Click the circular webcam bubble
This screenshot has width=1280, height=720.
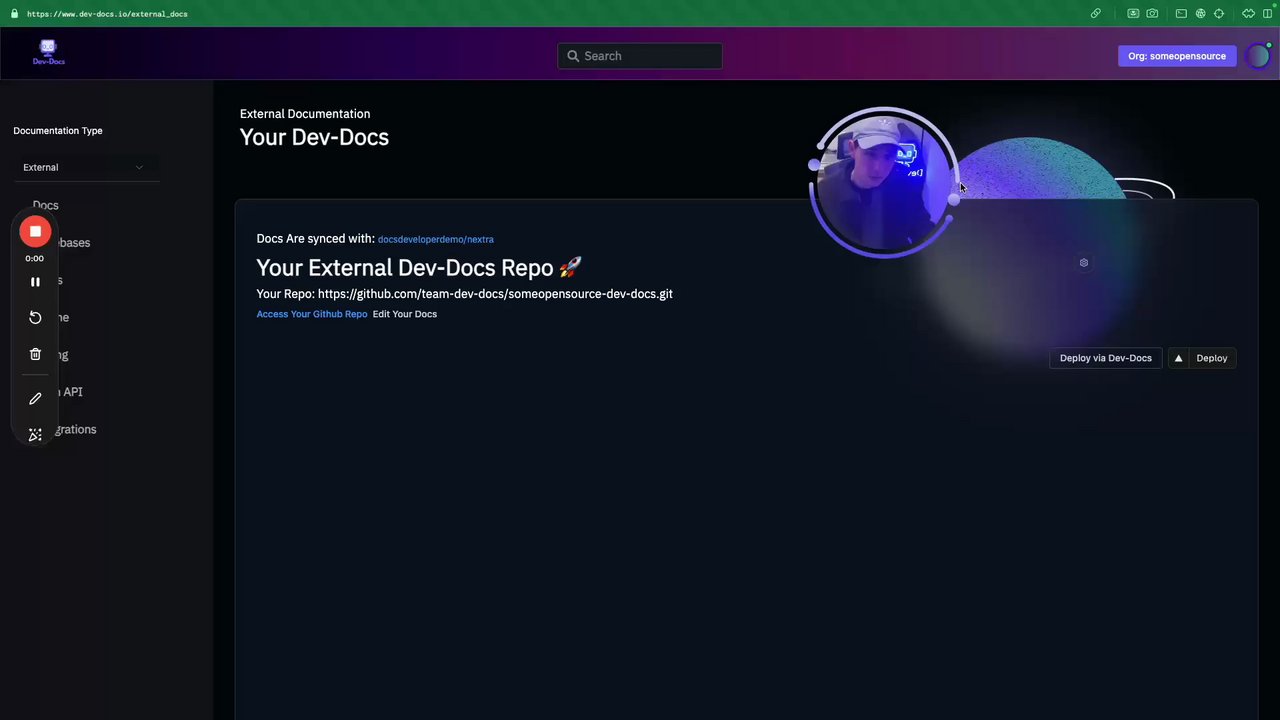tap(883, 182)
